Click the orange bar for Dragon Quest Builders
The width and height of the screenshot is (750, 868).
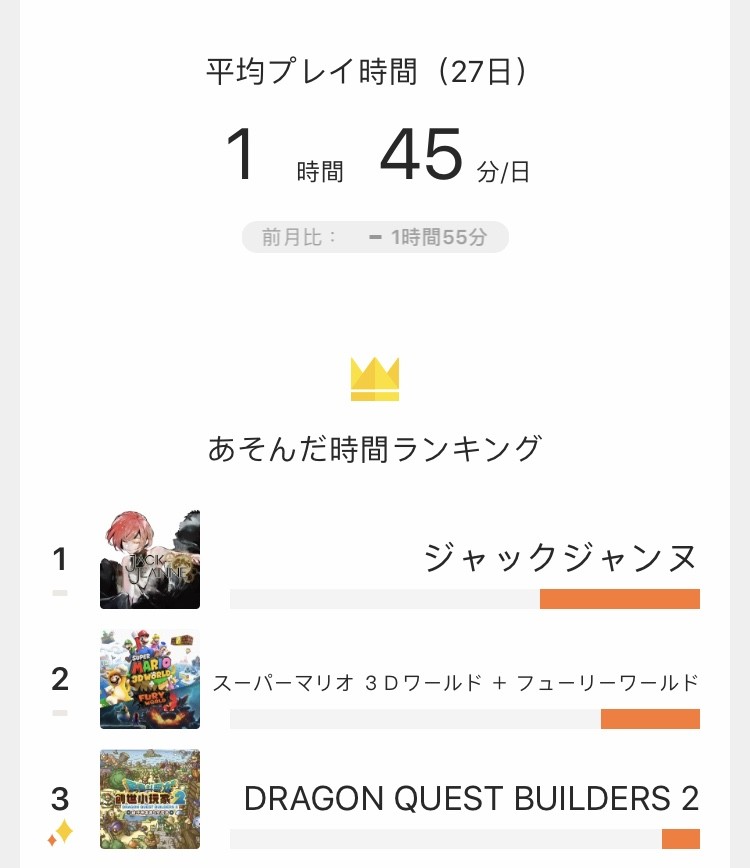(x=681, y=839)
